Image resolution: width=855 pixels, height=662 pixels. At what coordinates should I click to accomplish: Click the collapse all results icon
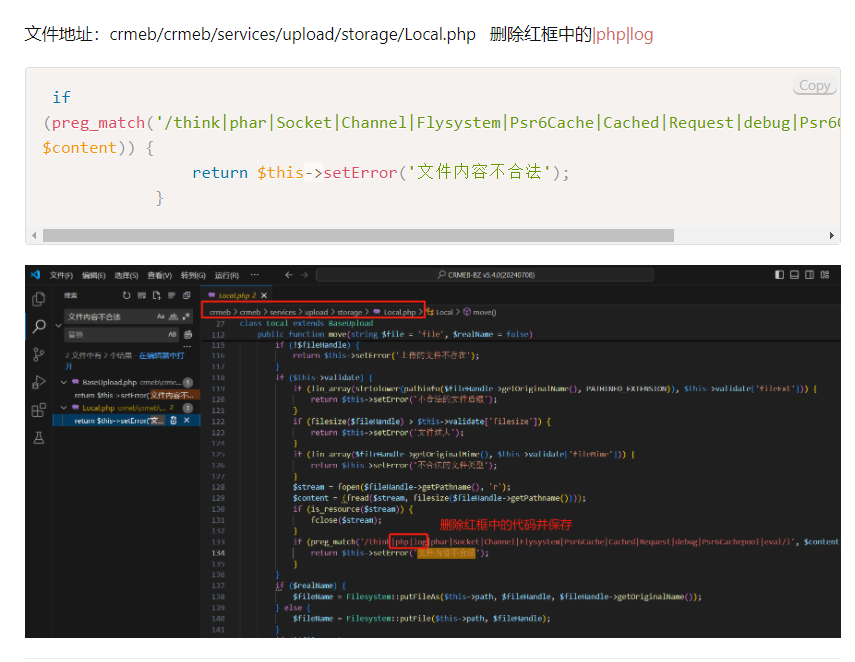(x=186, y=295)
